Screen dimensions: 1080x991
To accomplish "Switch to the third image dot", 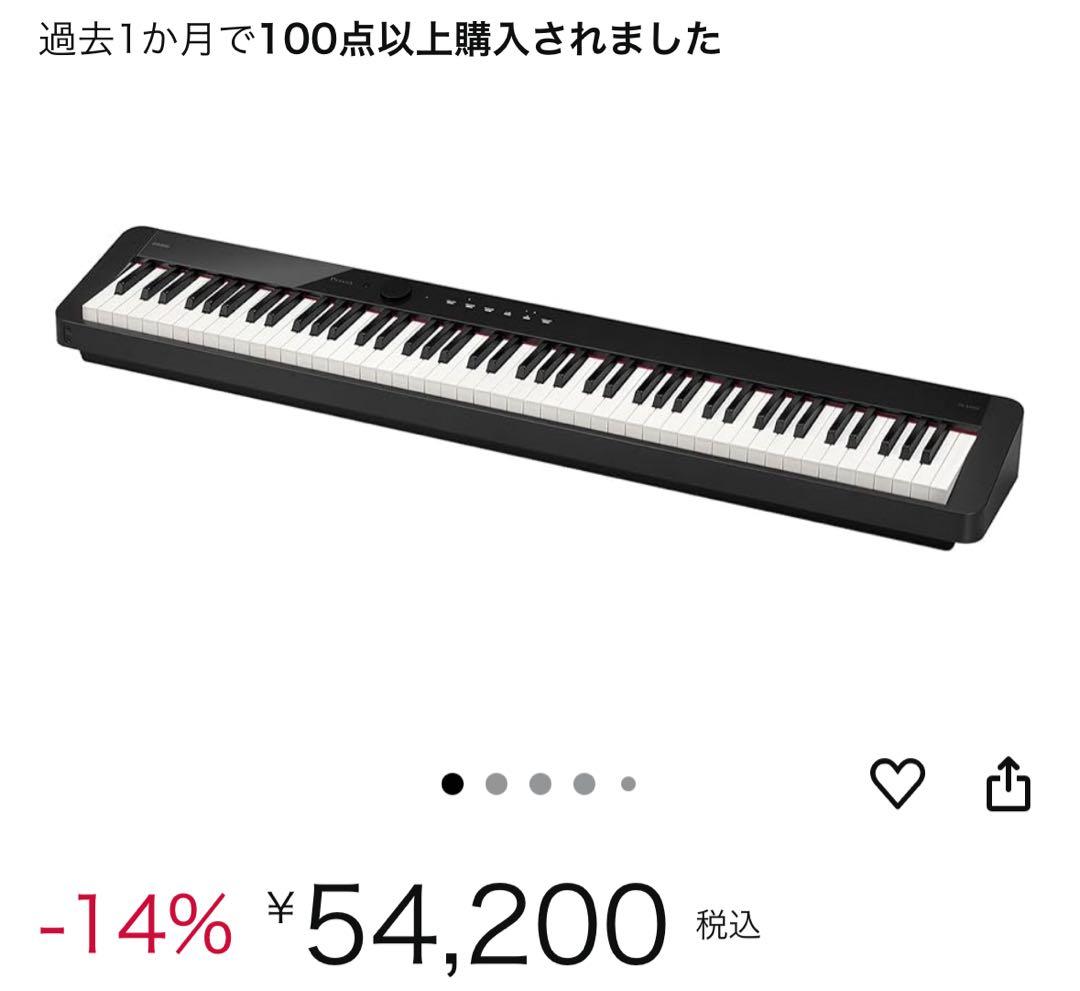I will click(540, 784).
